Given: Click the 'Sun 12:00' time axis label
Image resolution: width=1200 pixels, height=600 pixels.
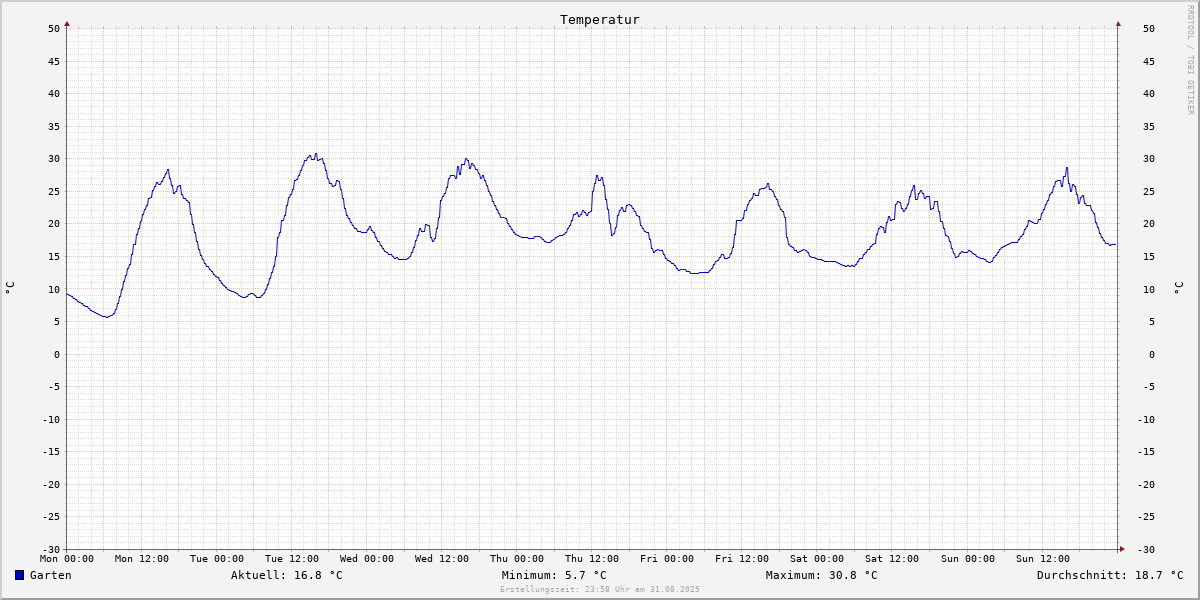Looking at the screenshot, I should pos(1042,559).
